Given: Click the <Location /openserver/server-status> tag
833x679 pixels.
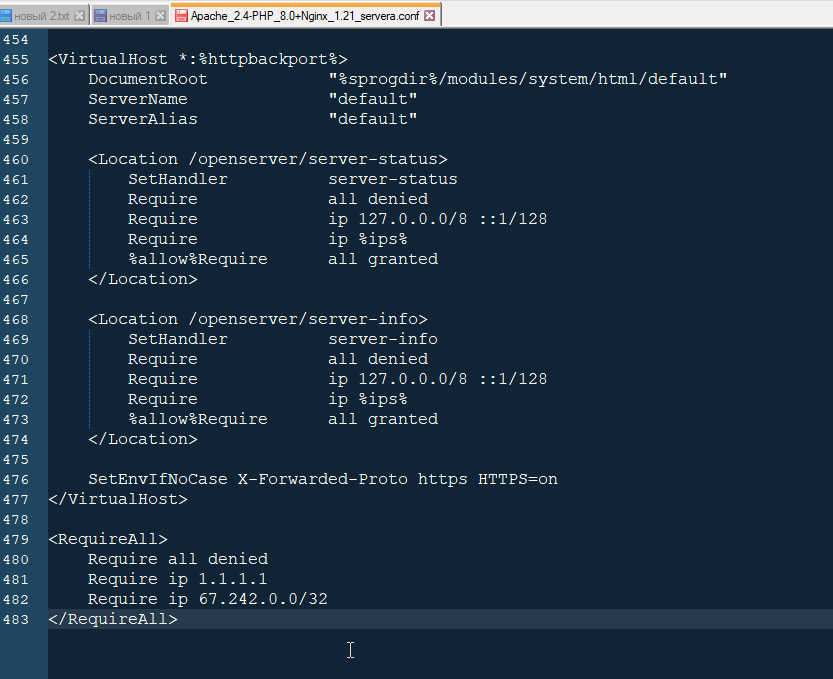Looking at the screenshot, I should (267, 159).
